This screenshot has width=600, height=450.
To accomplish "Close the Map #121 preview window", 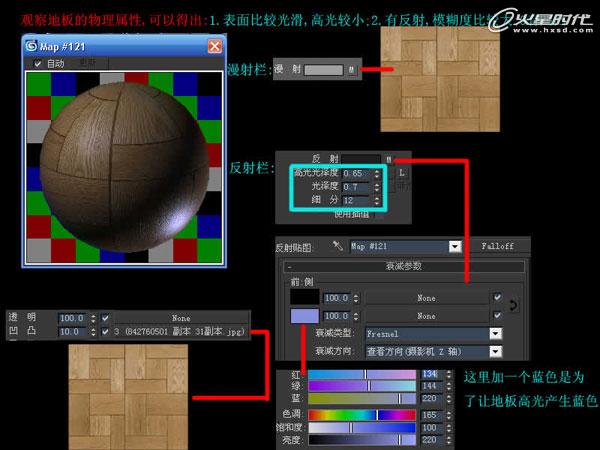I will coord(214,46).
